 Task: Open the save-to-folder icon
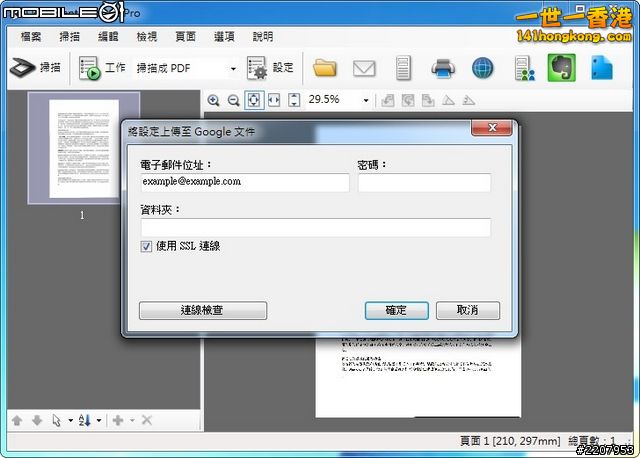[325, 68]
